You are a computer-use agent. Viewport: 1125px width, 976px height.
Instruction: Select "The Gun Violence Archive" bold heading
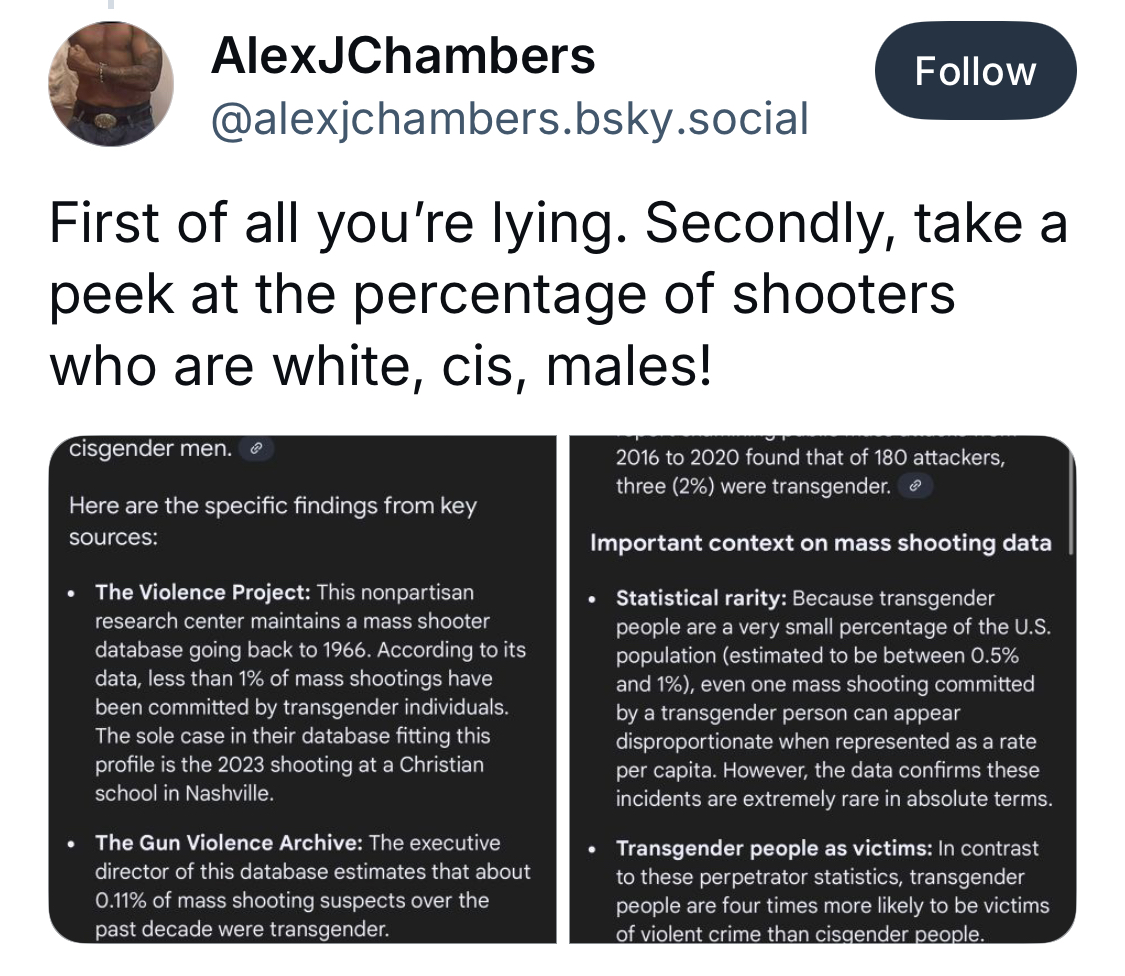(229, 843)
